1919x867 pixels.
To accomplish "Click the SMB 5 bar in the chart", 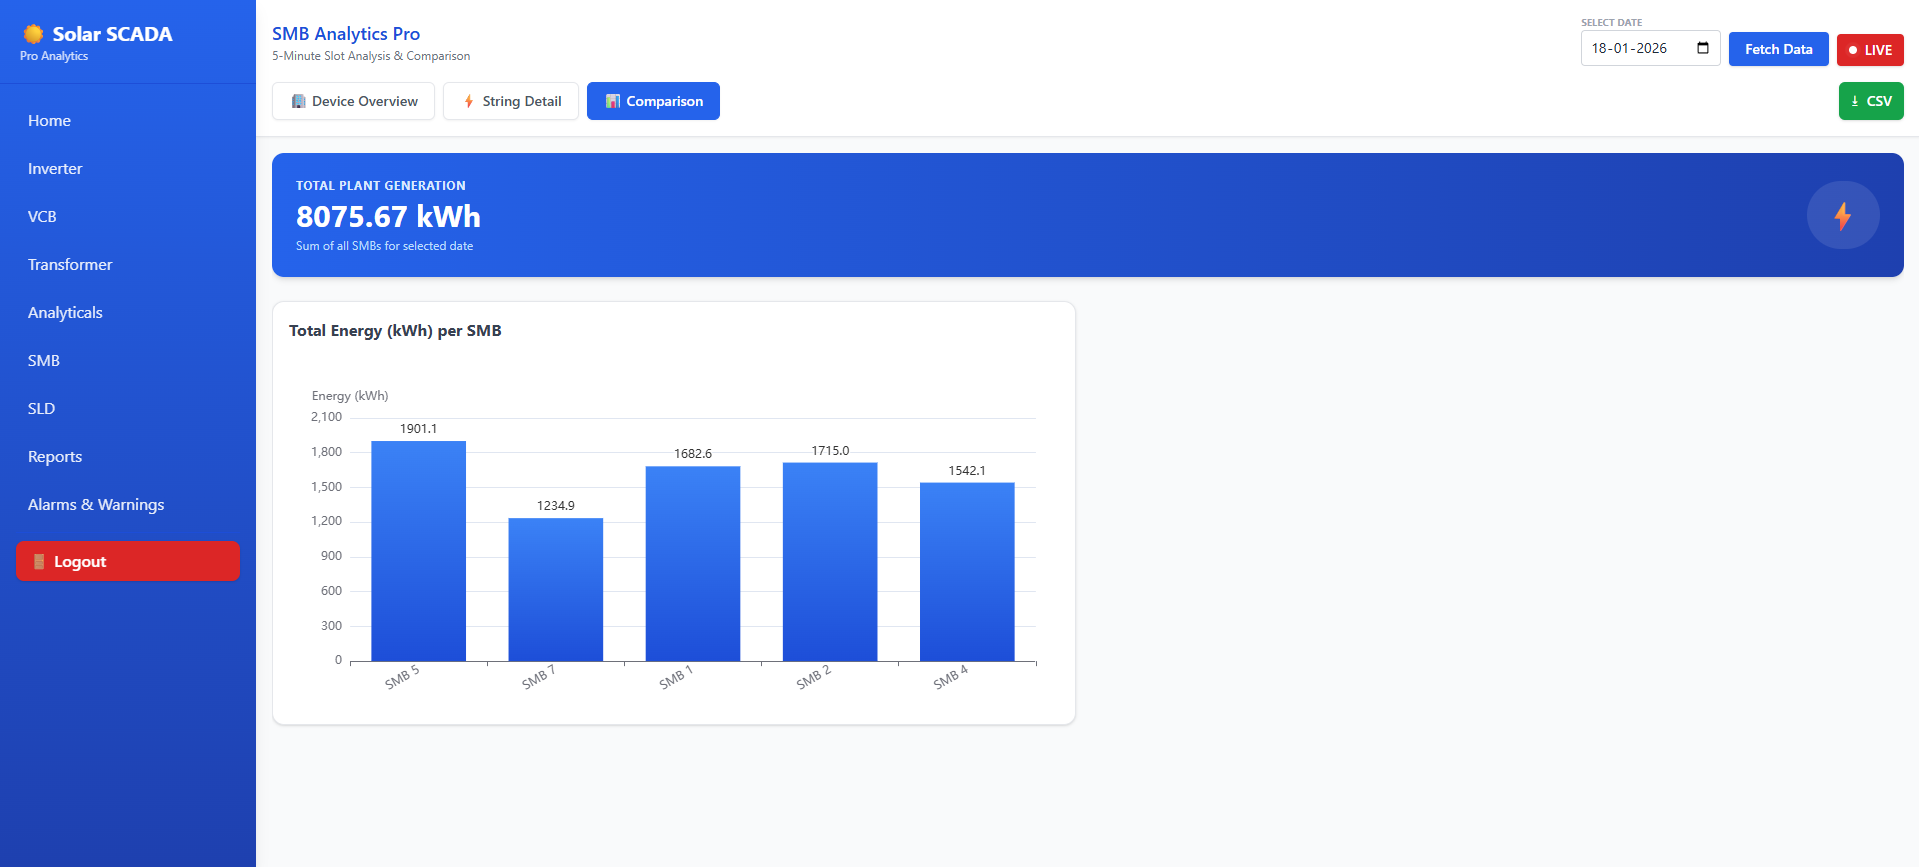I will pyautogui.click(x=418, y=551).
